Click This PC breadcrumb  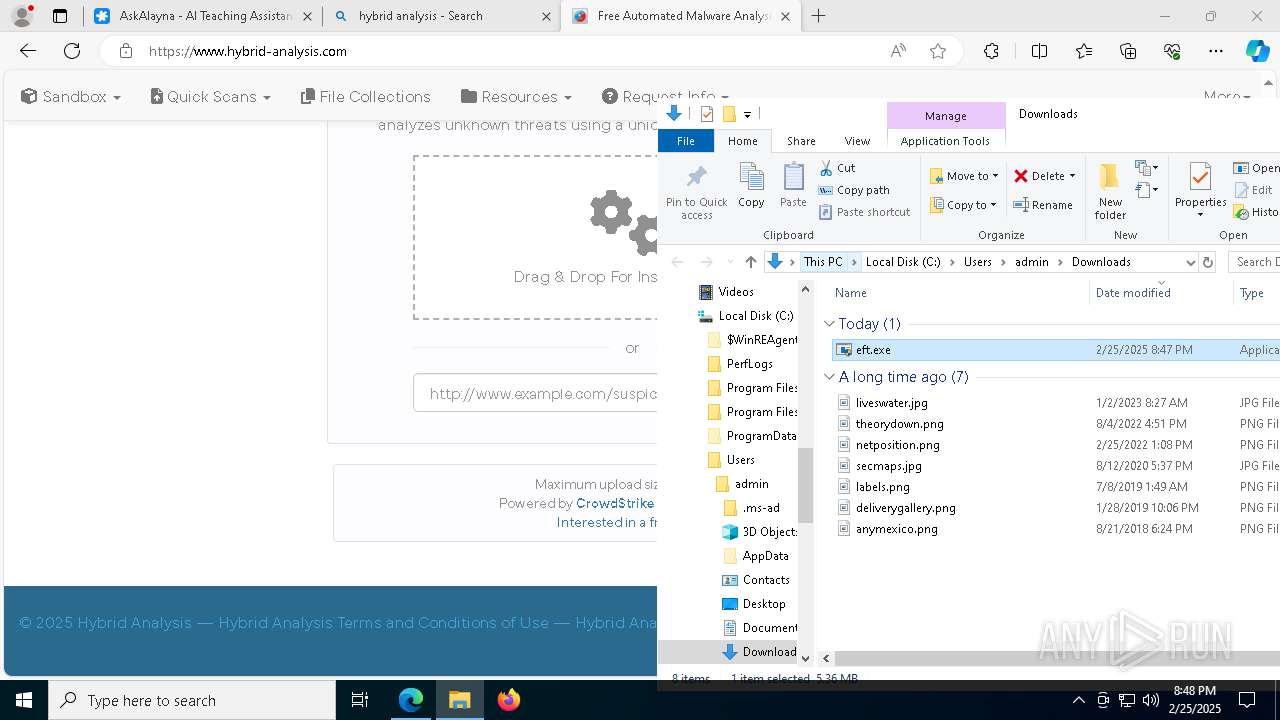pyautogui.click(x=823, y=262)
